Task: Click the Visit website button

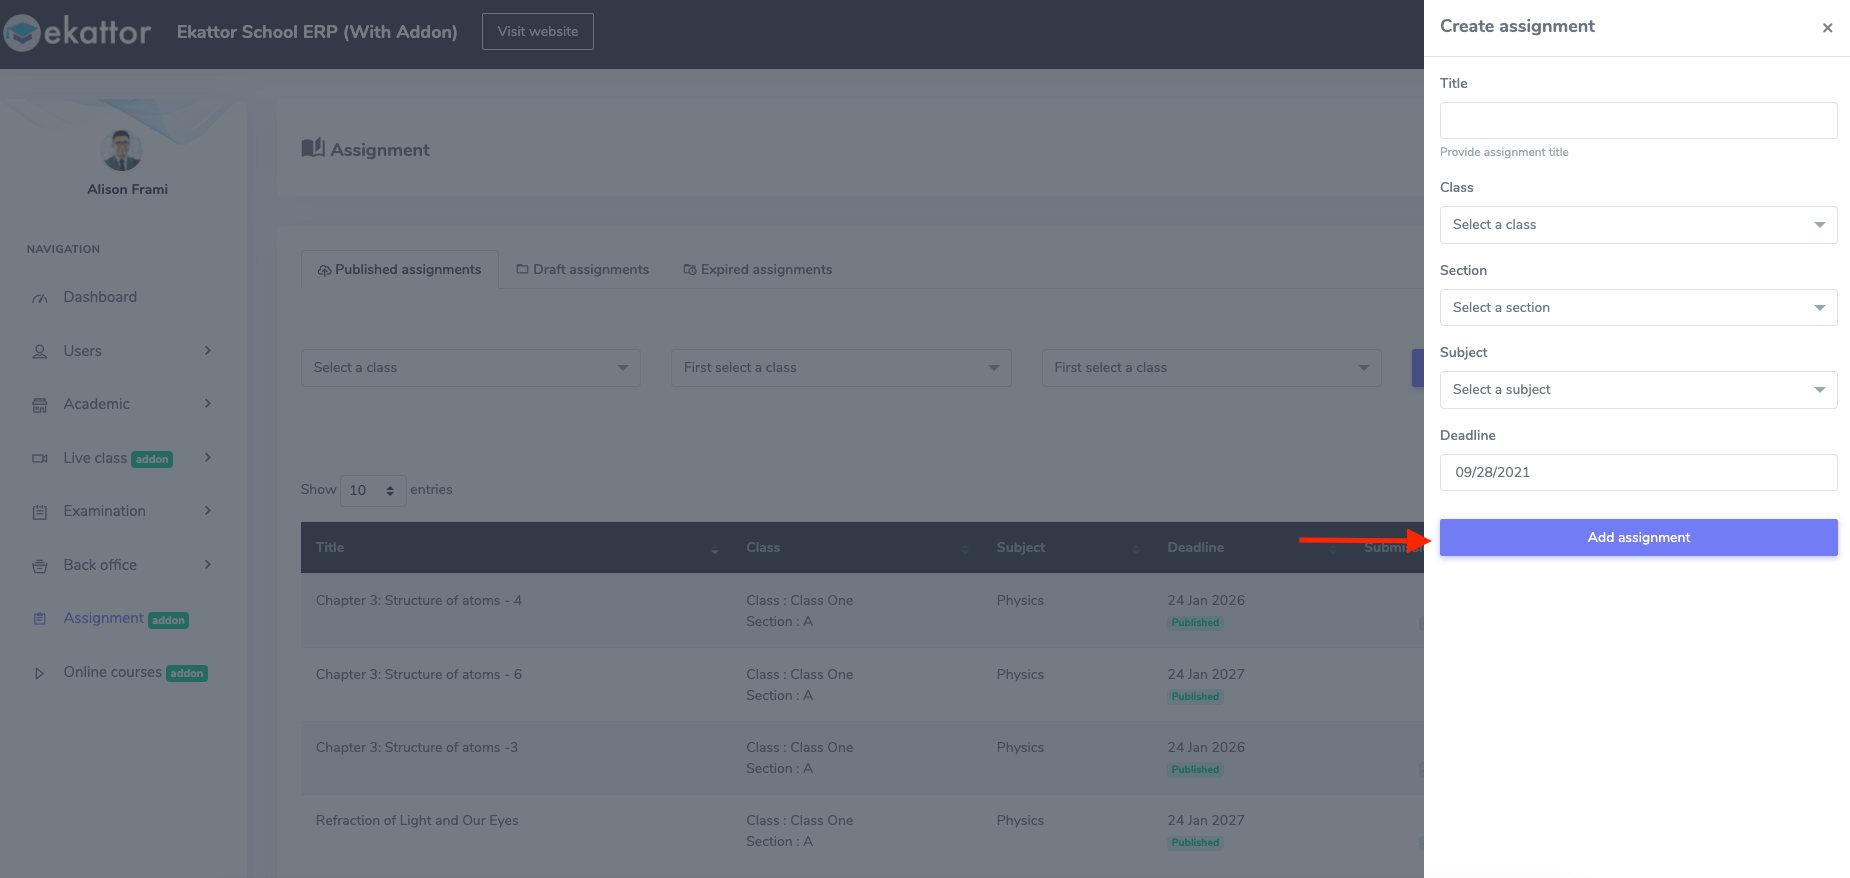Action: click(x=538, y=31)
